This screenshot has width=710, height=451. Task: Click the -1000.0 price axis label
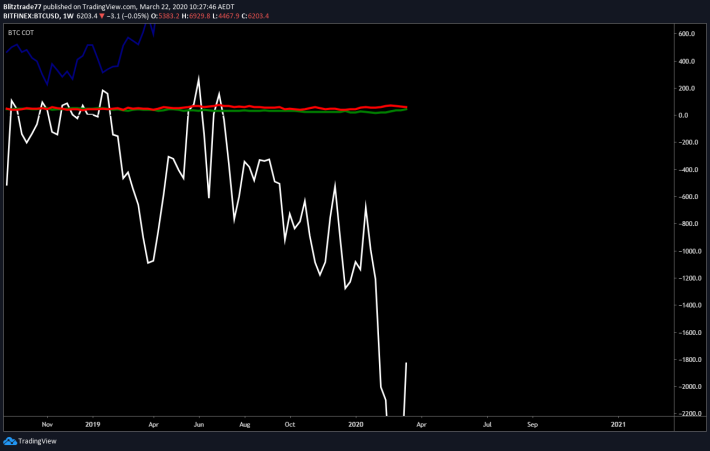click(x=689, y=251)
